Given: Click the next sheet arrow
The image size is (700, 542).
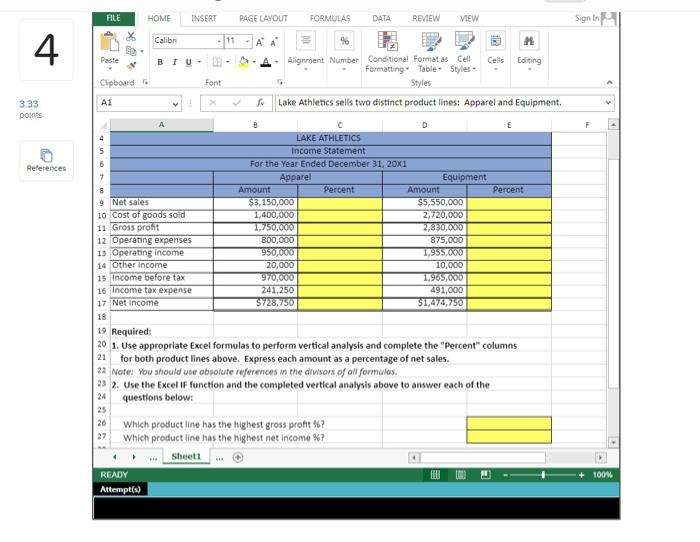Looking at the screenshot, I should point(133,457).
